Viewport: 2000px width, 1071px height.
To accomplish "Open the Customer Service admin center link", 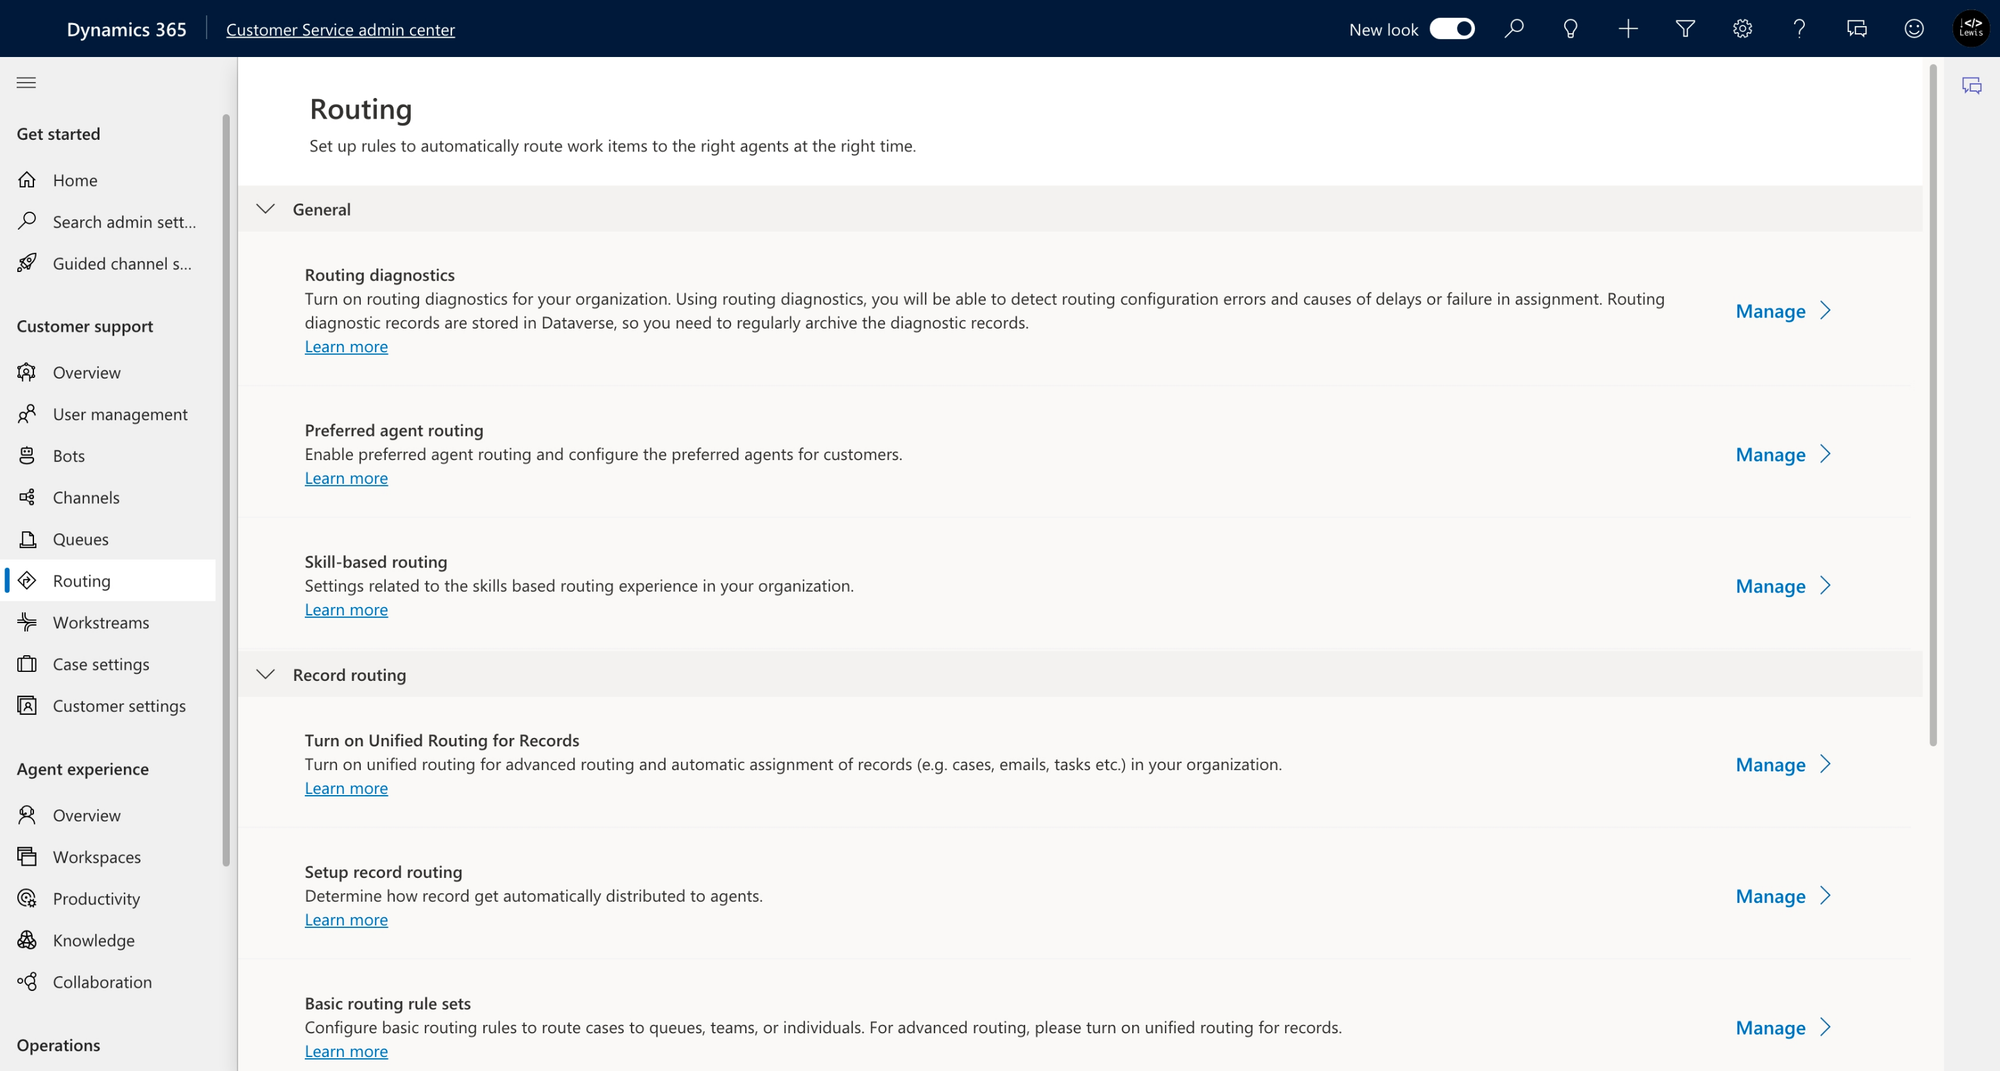I will click(x=340, y=30).
